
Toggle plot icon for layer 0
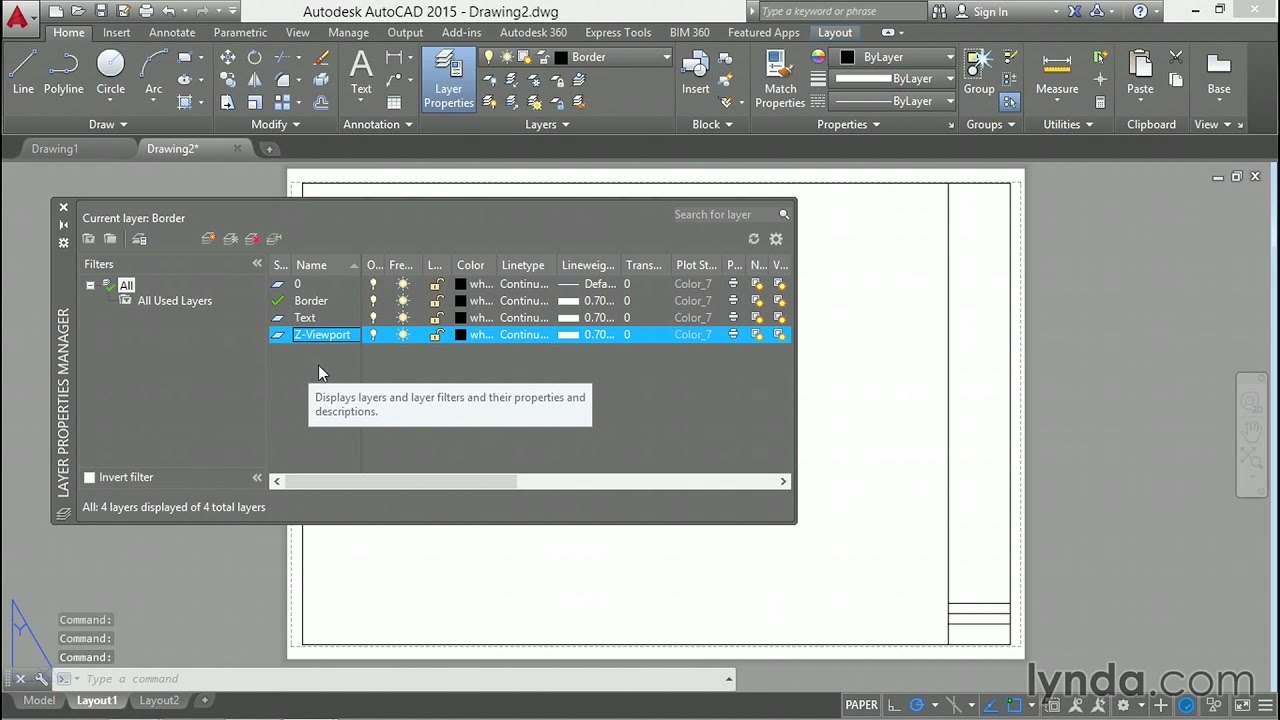coord(733,284)
